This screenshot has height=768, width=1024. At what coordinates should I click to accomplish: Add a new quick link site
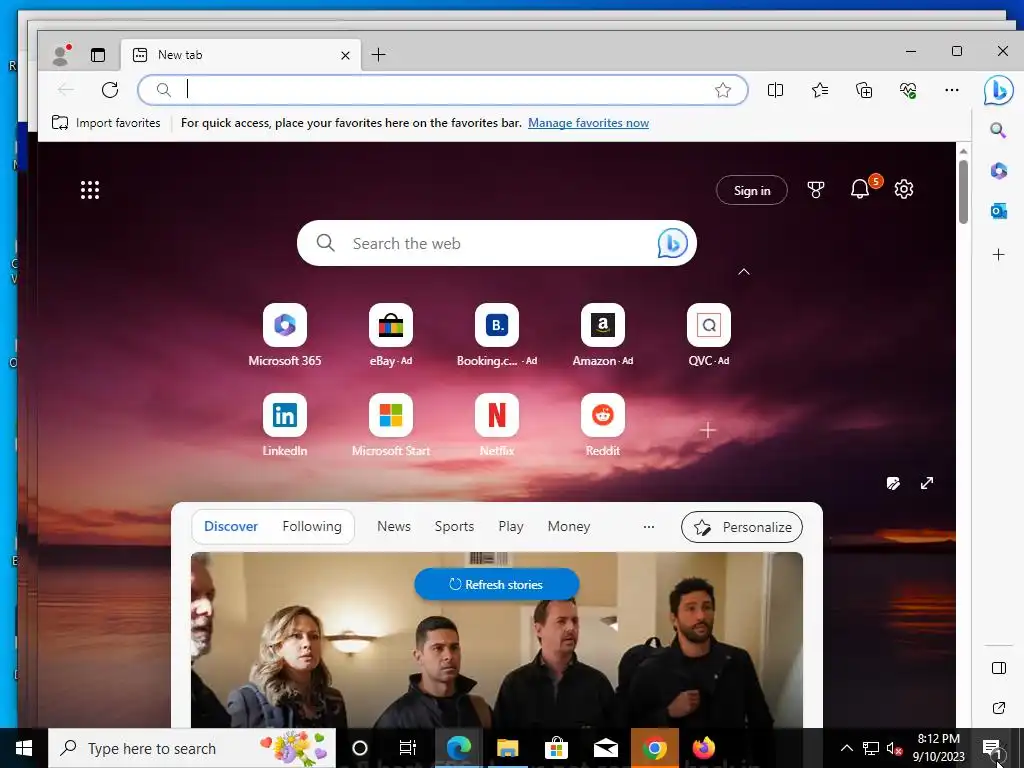coord(708,430)
